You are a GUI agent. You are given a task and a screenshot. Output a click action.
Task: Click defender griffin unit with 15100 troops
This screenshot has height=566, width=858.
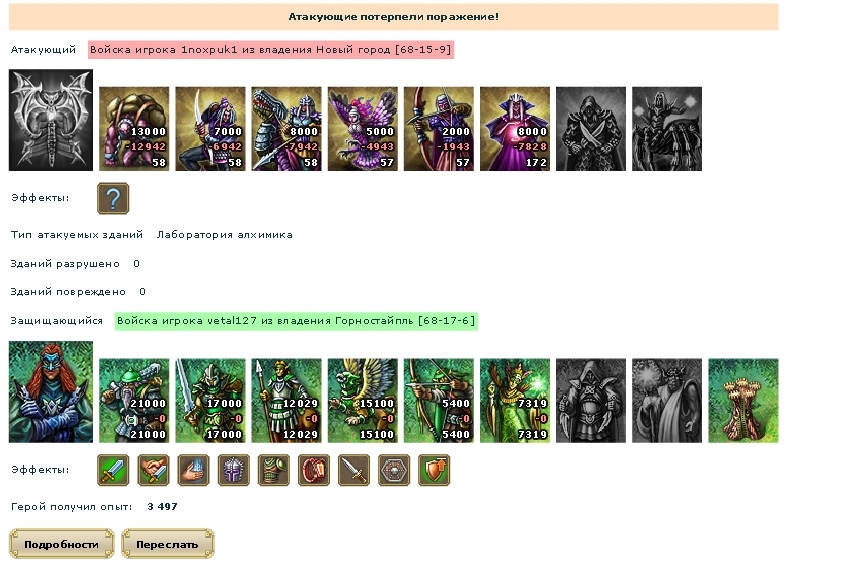tap(363, 401)
